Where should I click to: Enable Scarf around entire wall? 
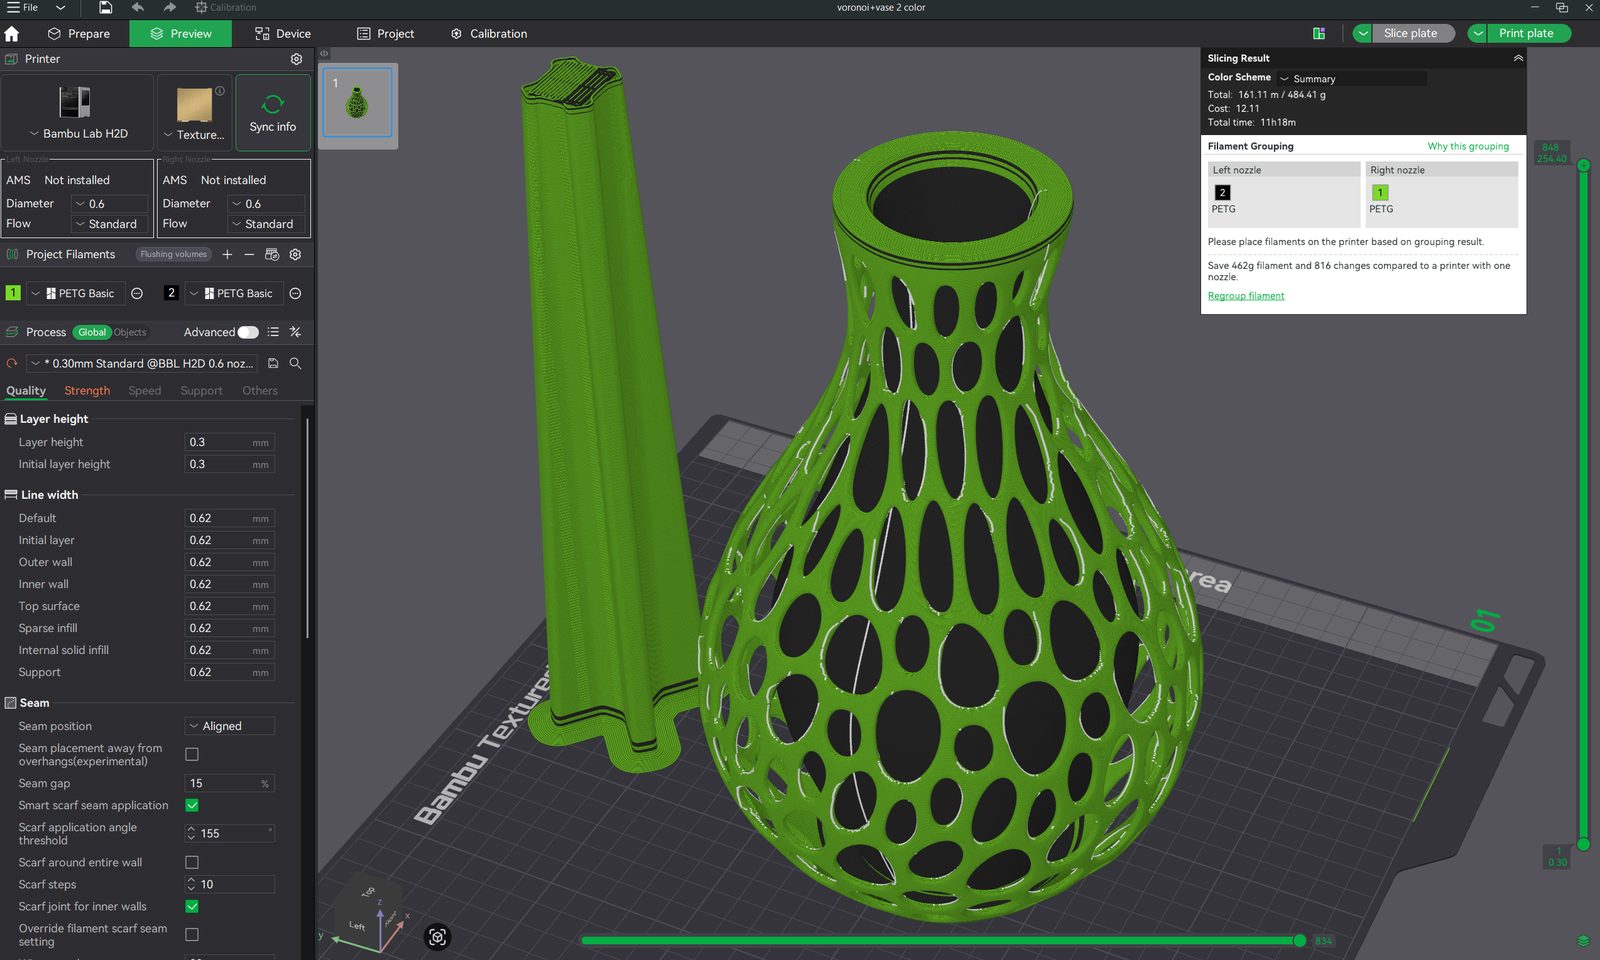pyautogui.click(x=192, y=862)
